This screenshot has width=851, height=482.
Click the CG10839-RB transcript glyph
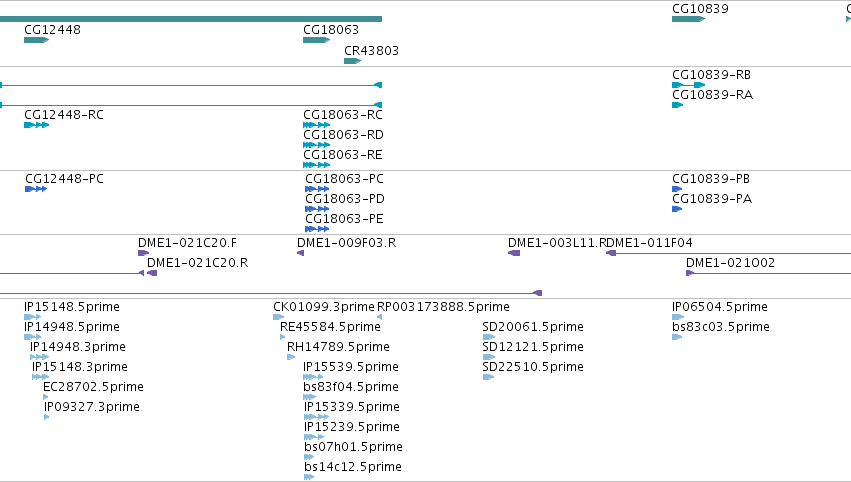[x=688, y=85]
